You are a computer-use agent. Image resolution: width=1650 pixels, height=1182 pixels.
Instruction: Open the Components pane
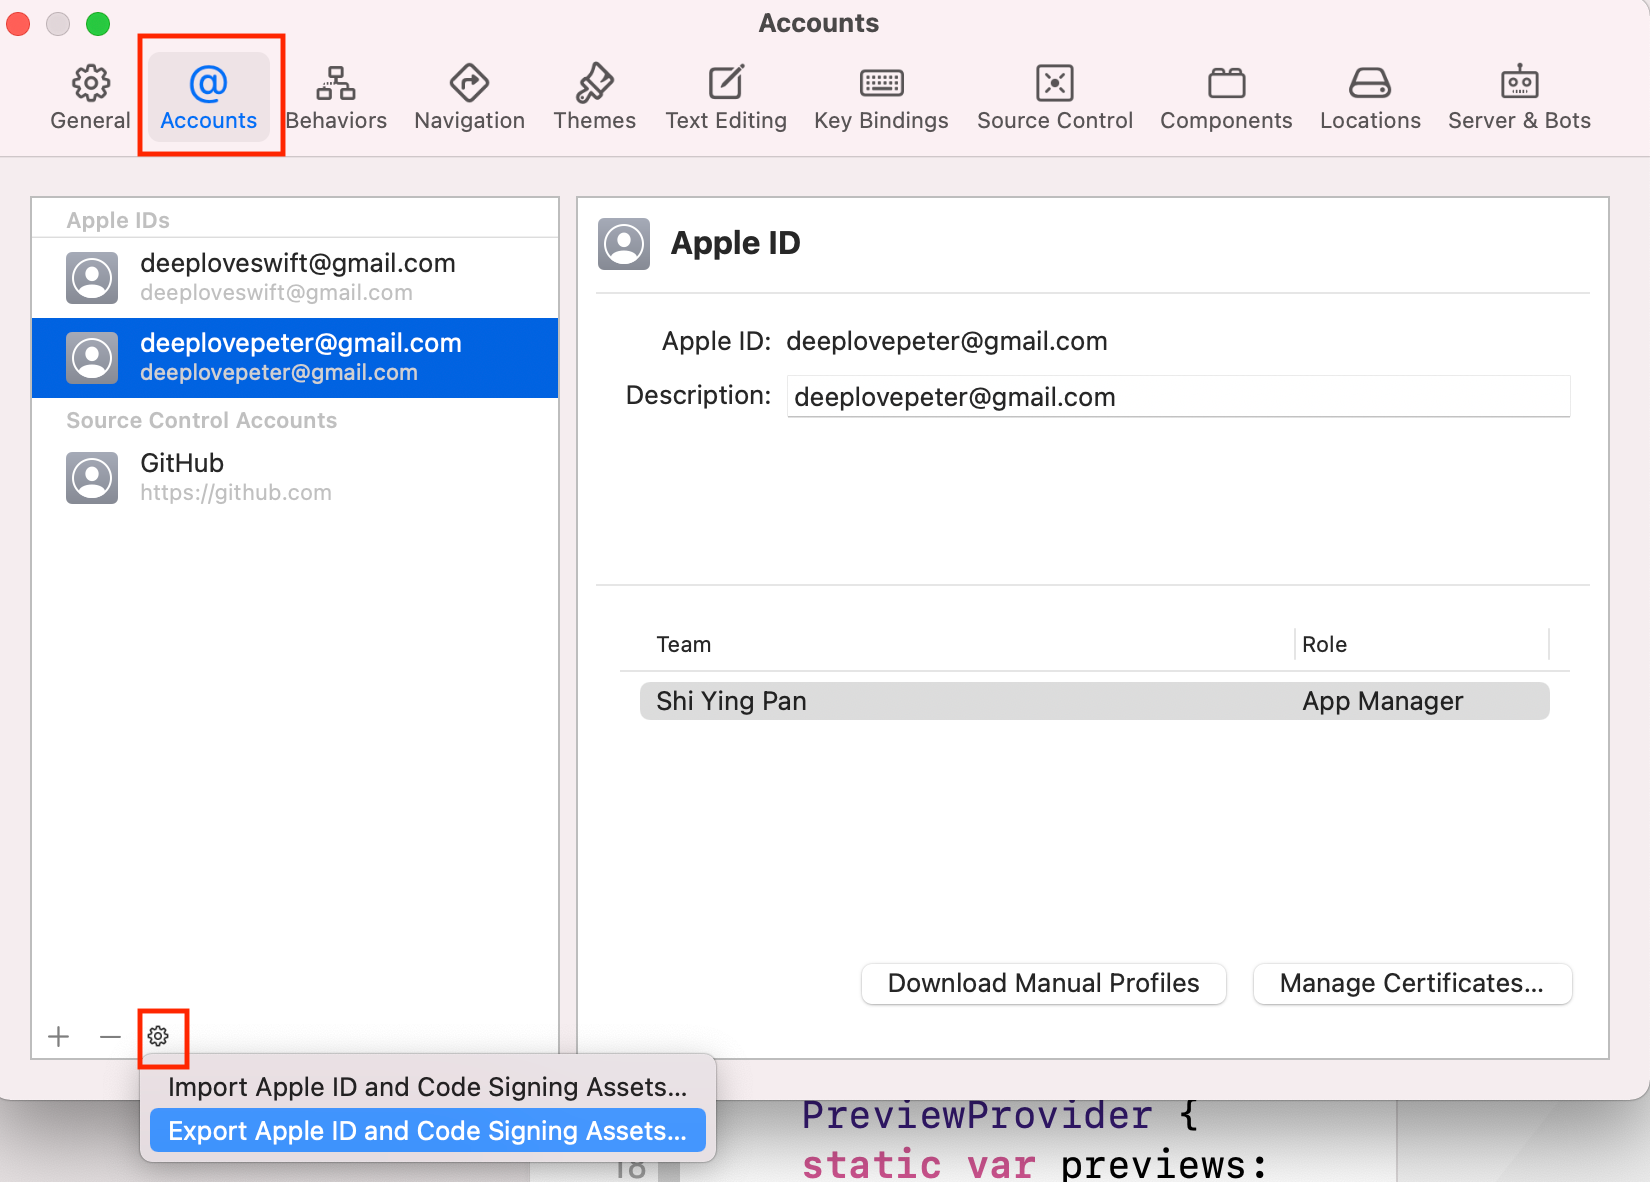click(1226, 98)
